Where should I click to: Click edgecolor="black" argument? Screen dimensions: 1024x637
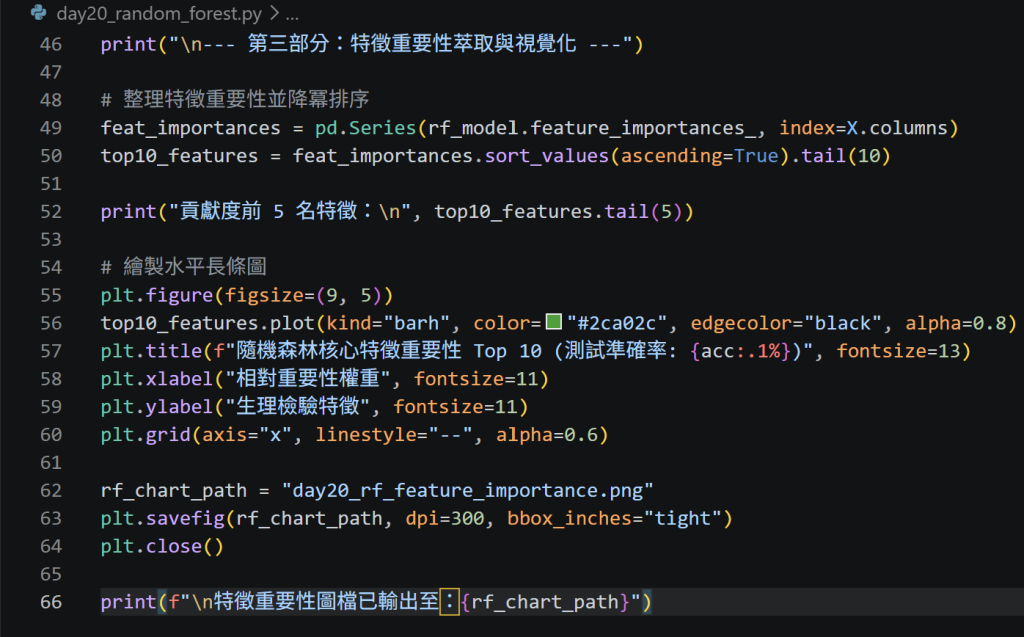tap(786, 323)
